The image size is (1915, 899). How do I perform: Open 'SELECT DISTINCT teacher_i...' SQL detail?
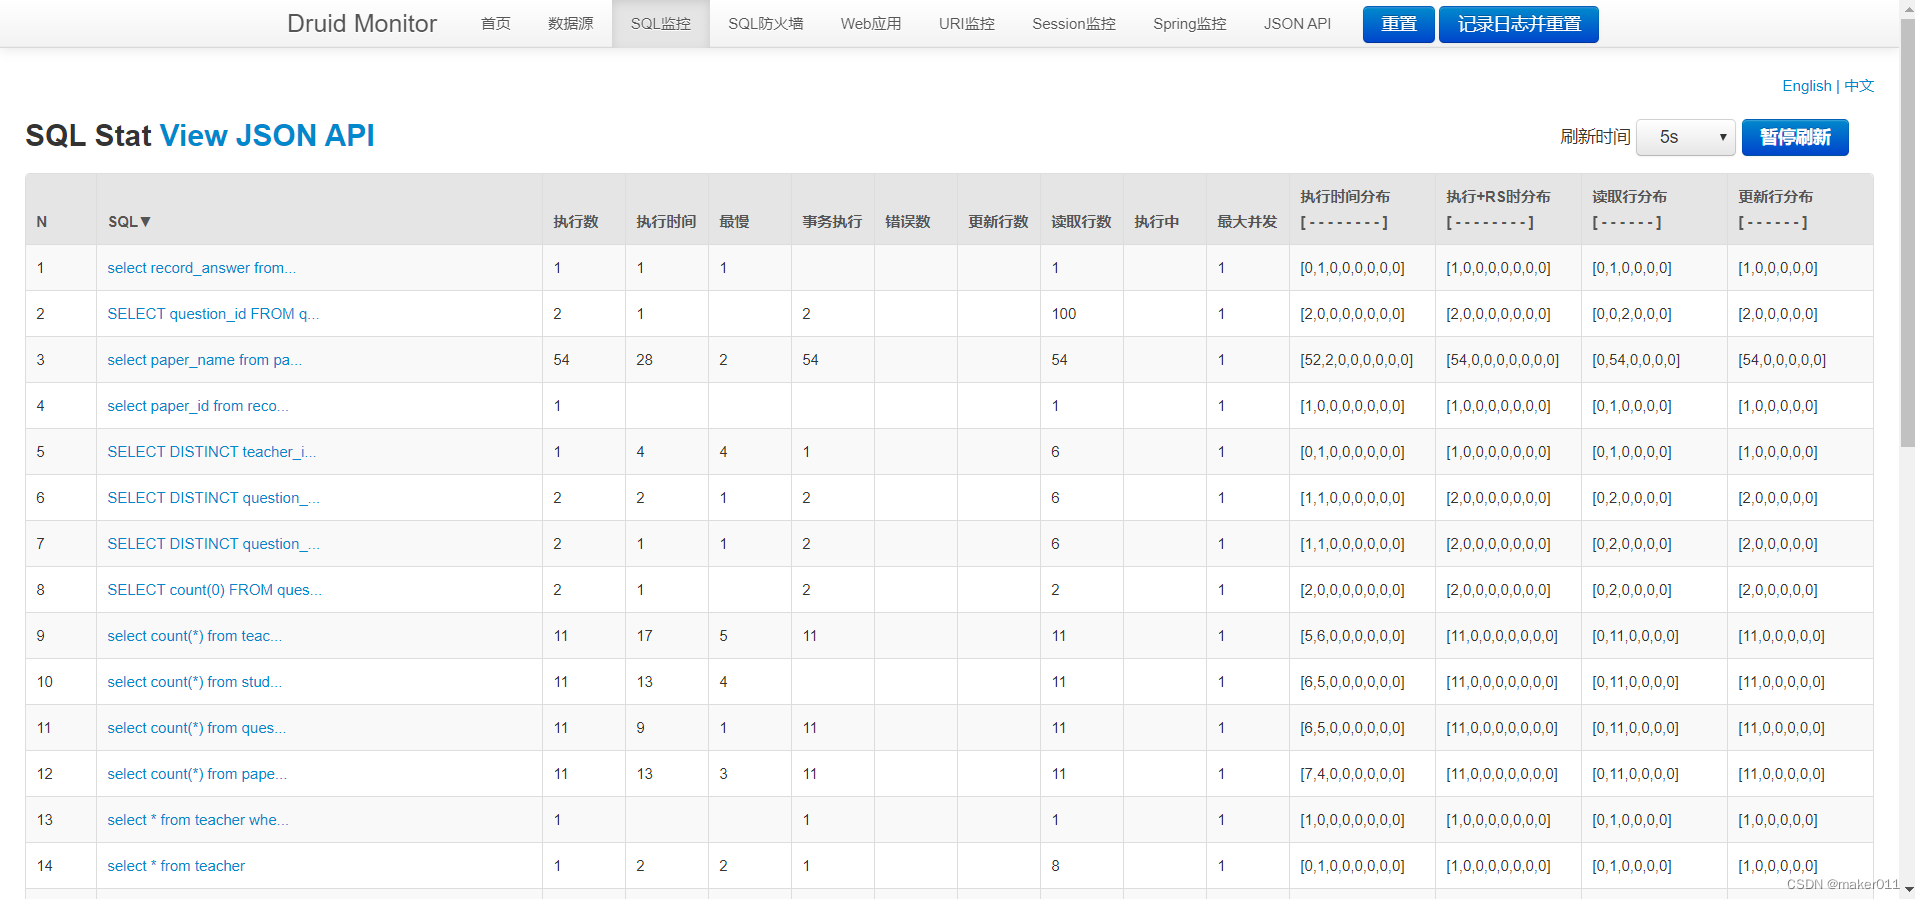[x=211, y=452]
